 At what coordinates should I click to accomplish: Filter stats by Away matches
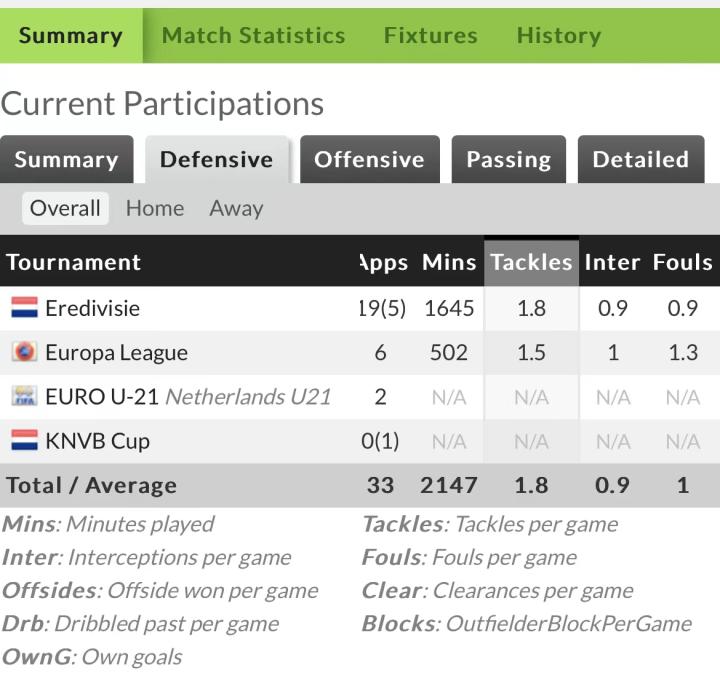tap(236, 208)
